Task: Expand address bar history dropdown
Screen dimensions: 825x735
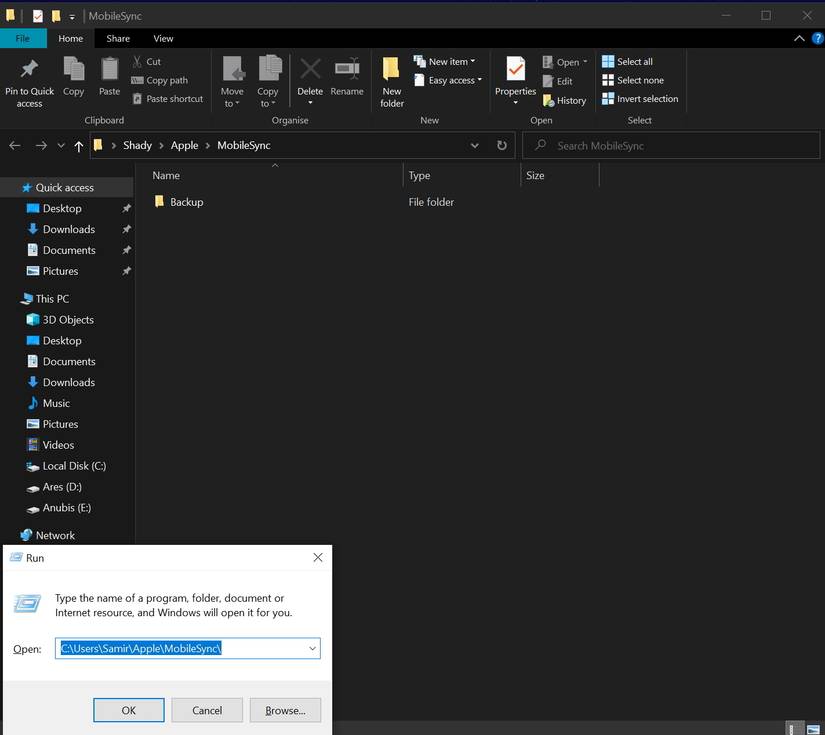Action: 475,145
